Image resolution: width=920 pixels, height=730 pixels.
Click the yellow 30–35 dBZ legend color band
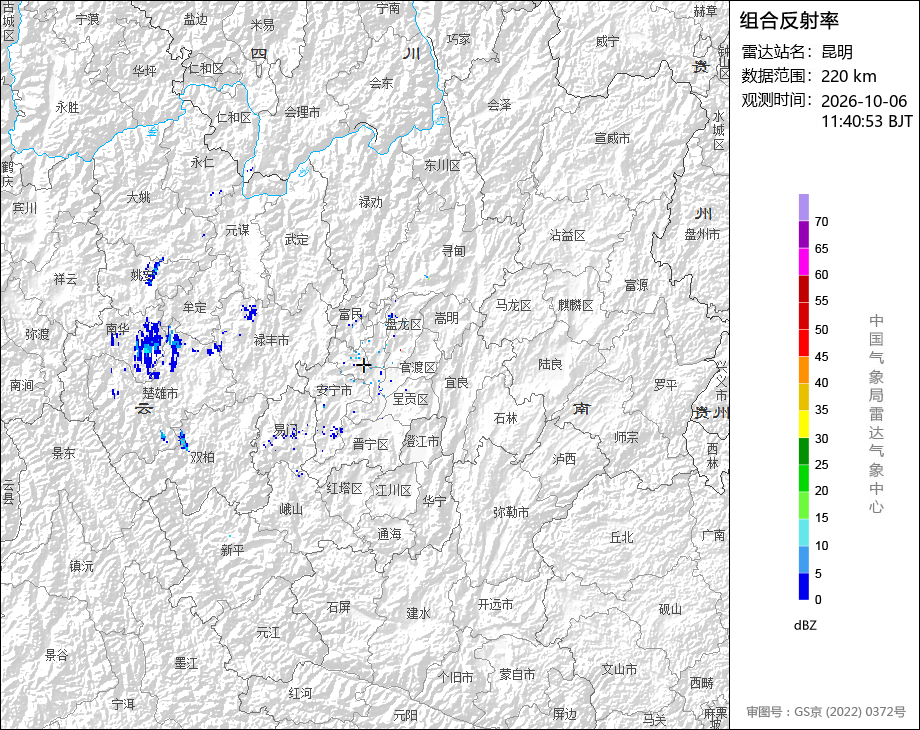pyautogui.click(x=804, y=424)
